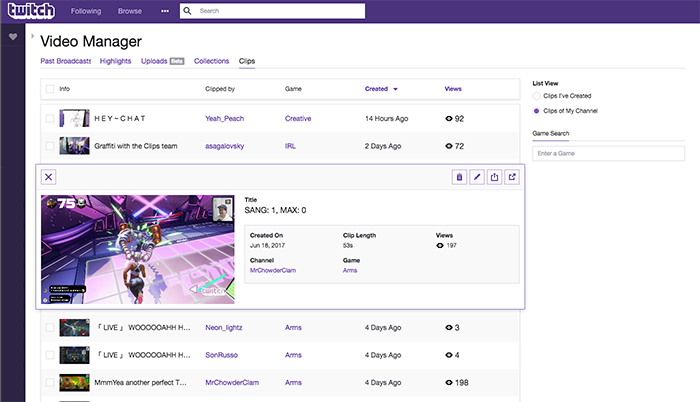Check the Neon_lightz clip row checkbox

click(50, 327)
